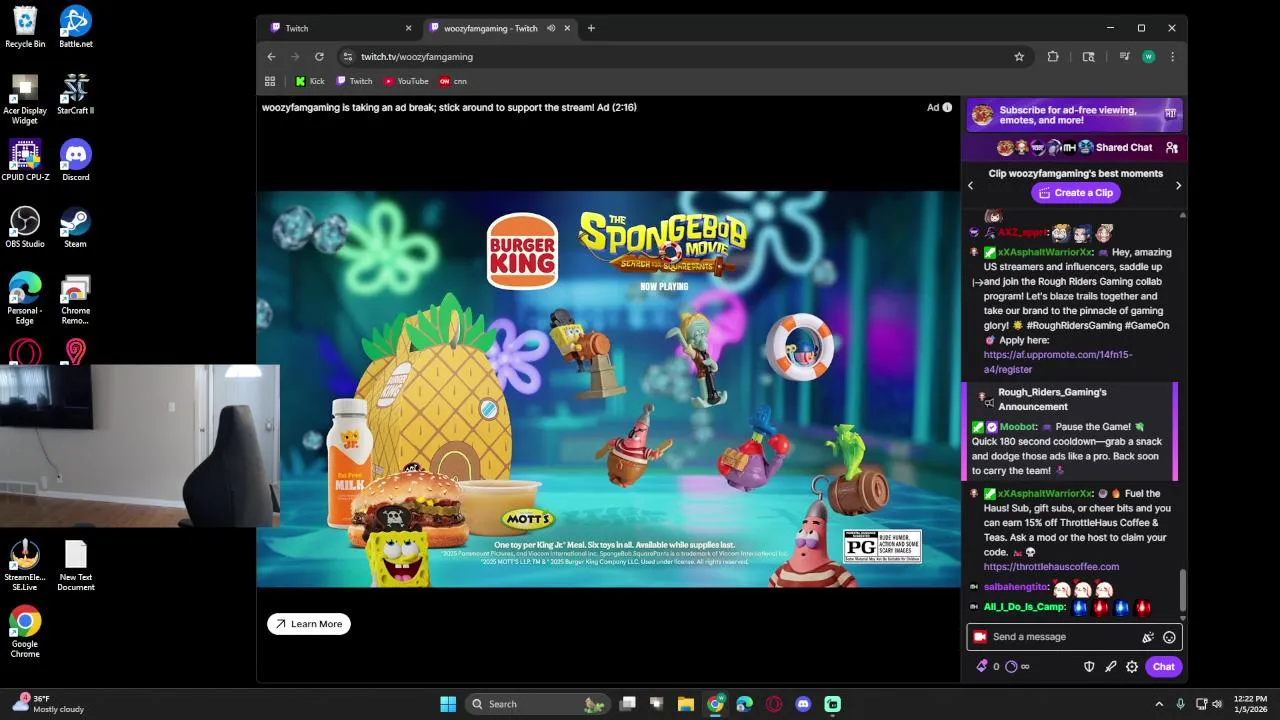Open the Bits gem icon below chat
1280x720 pixels.
(x=982, y=666)
